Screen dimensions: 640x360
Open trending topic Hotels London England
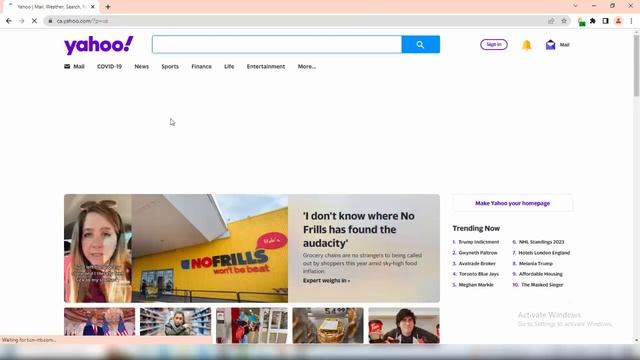pyautogui.click(x=544, y=253)
